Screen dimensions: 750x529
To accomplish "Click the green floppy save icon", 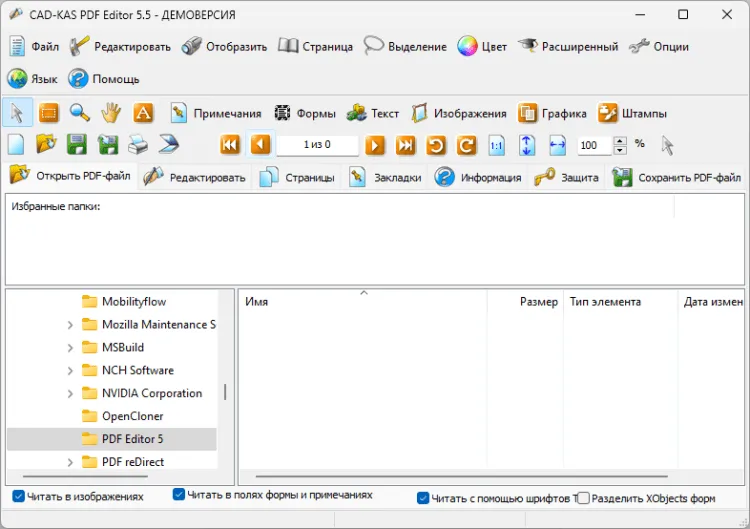I will 77,144.
